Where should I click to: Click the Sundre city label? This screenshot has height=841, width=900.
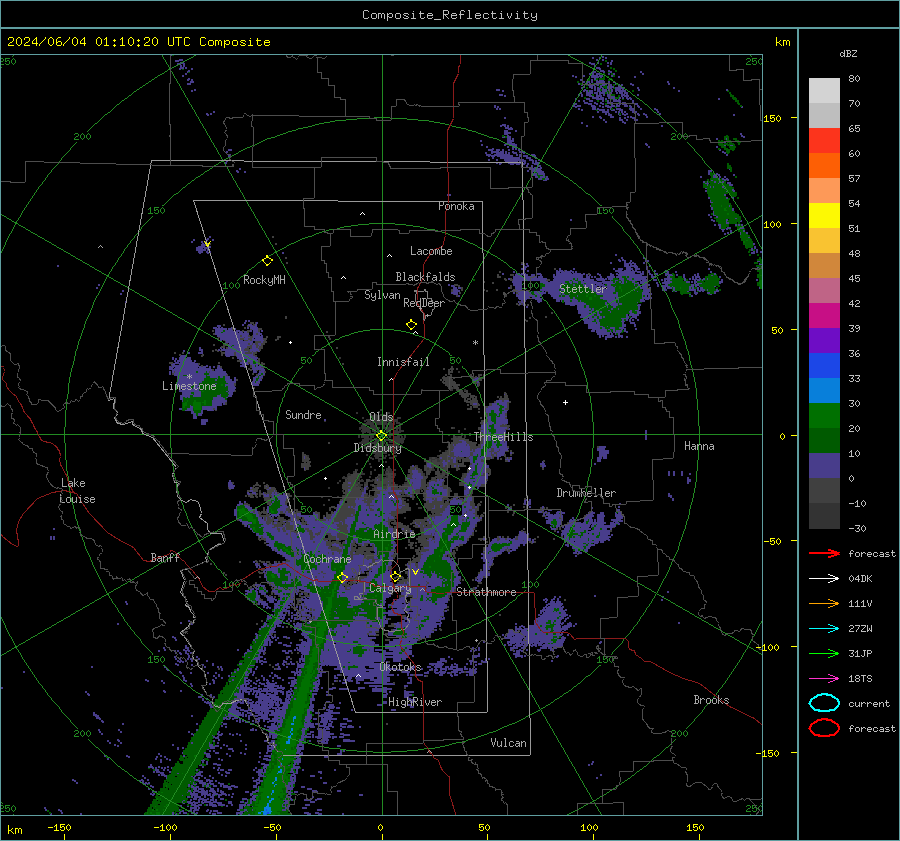pyautogui.click(x=303, y=414)
